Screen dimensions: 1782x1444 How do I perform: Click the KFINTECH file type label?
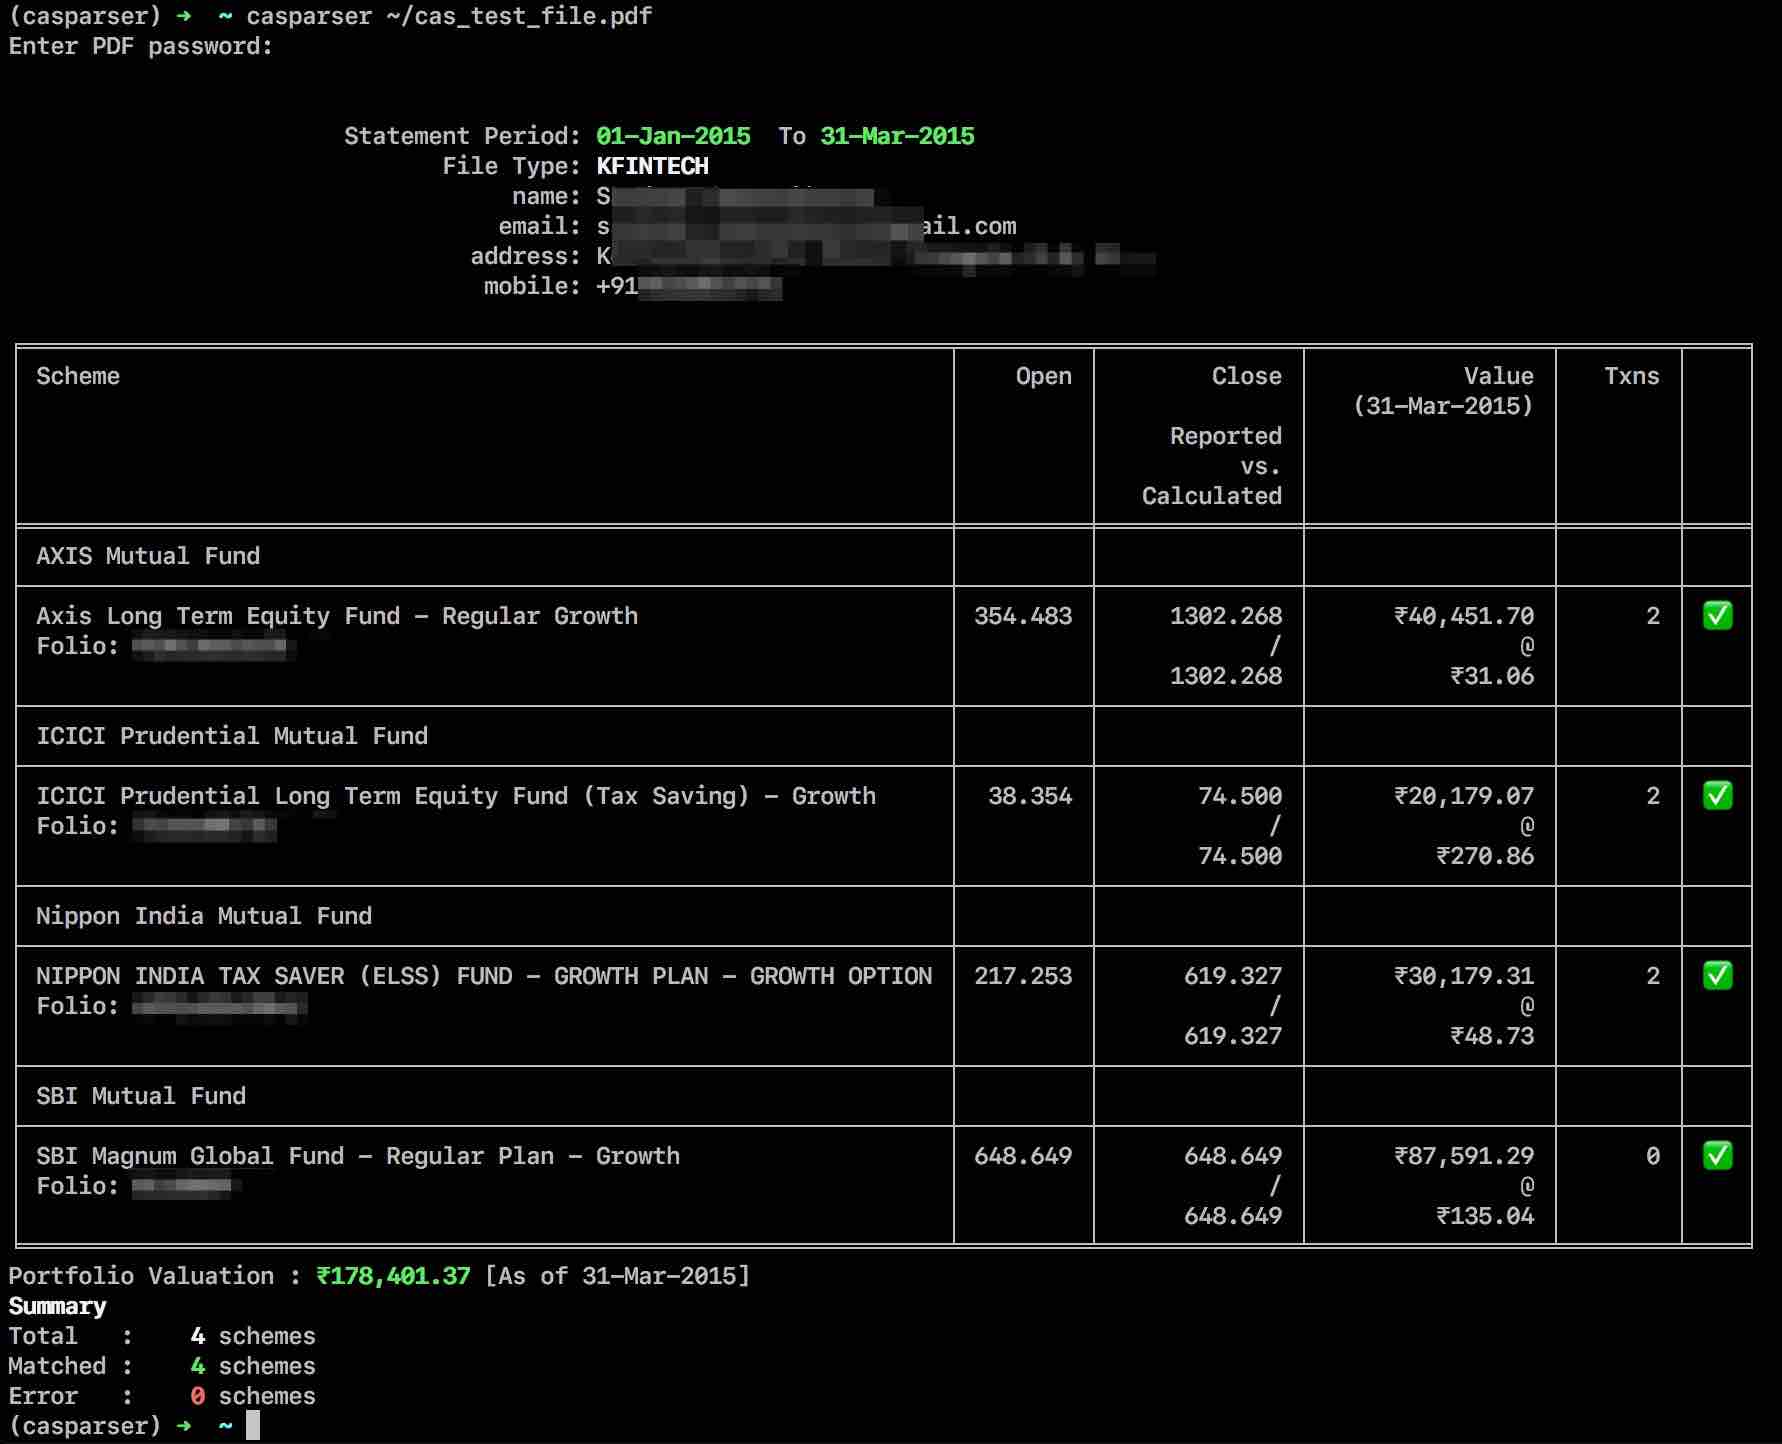[651, 166]
